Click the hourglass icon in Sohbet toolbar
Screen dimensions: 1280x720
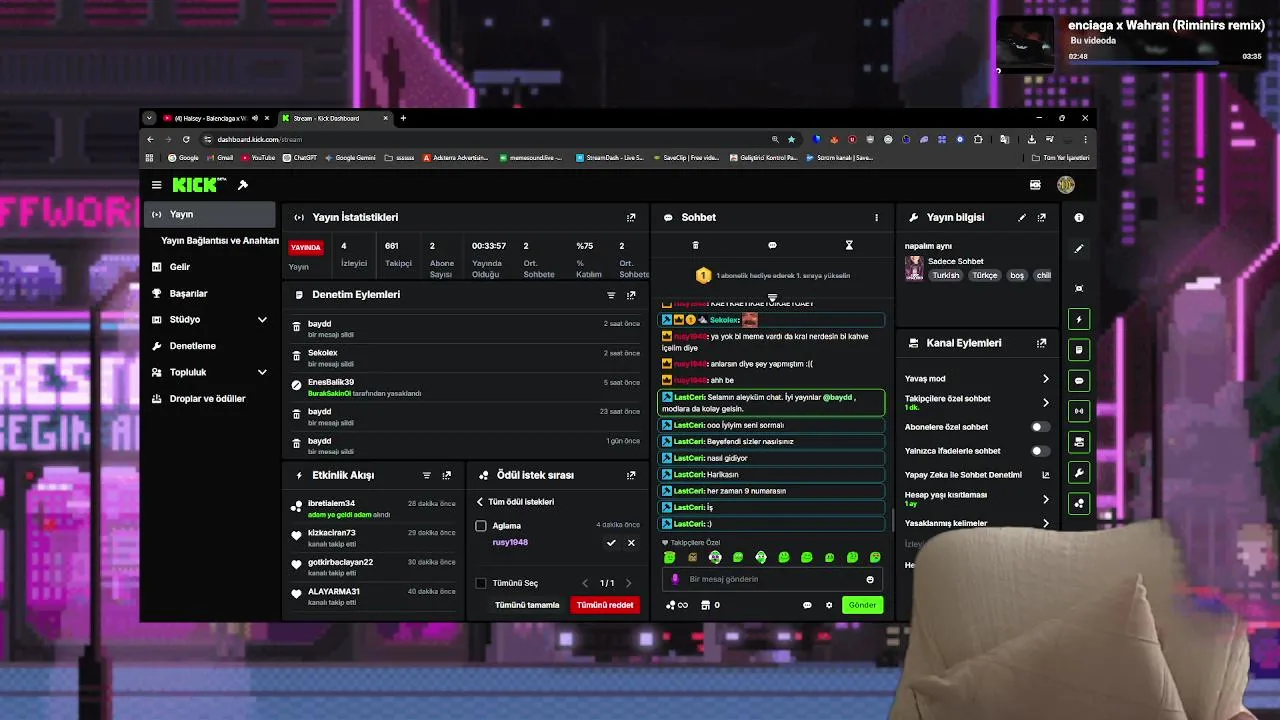point(849,245)
